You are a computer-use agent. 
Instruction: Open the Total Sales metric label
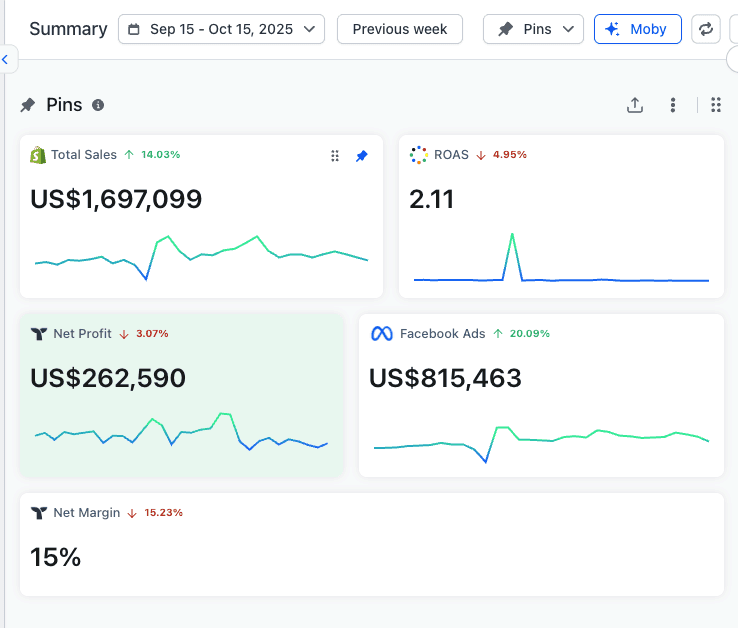pyautogui.click(x=84, y=155)
